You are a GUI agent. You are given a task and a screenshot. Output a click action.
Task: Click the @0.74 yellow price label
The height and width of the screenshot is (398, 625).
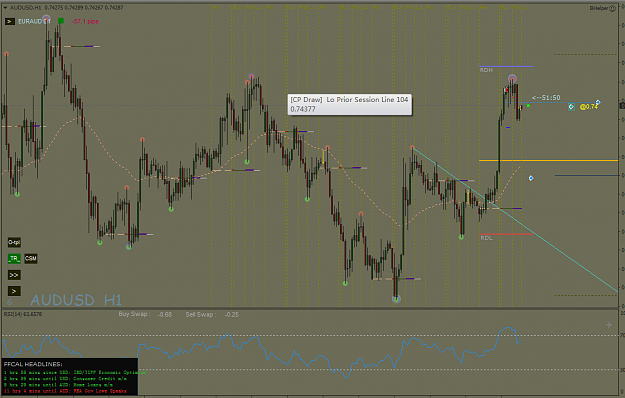click(x=589, y=106)
